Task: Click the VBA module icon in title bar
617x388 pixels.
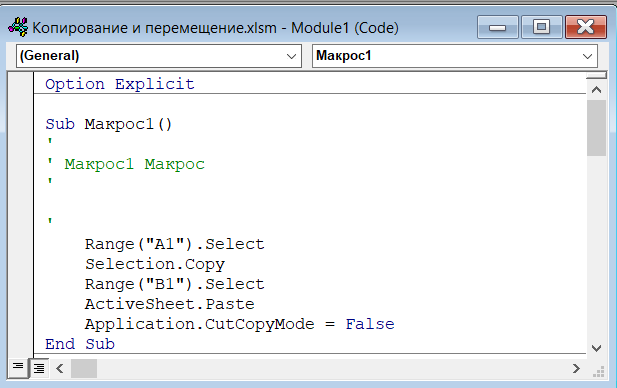Action: point(18,27)
